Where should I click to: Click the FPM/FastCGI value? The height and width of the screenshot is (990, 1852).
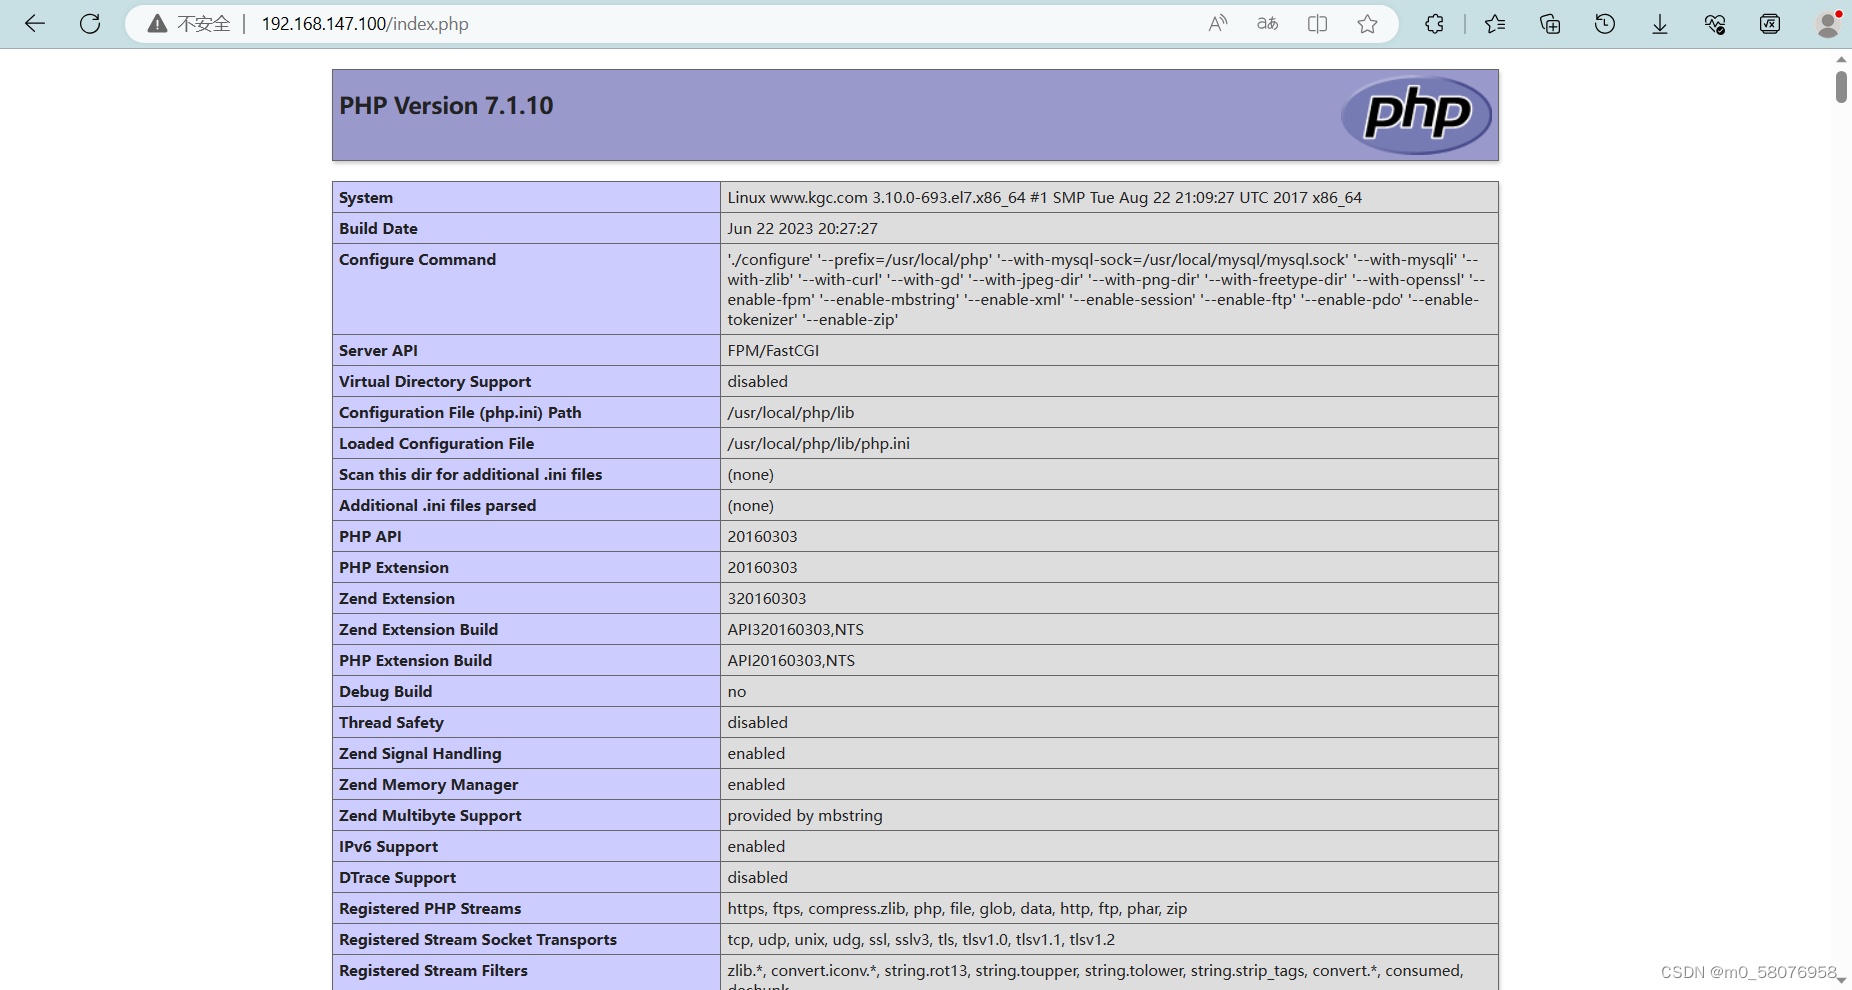click(x=773, y=351)
